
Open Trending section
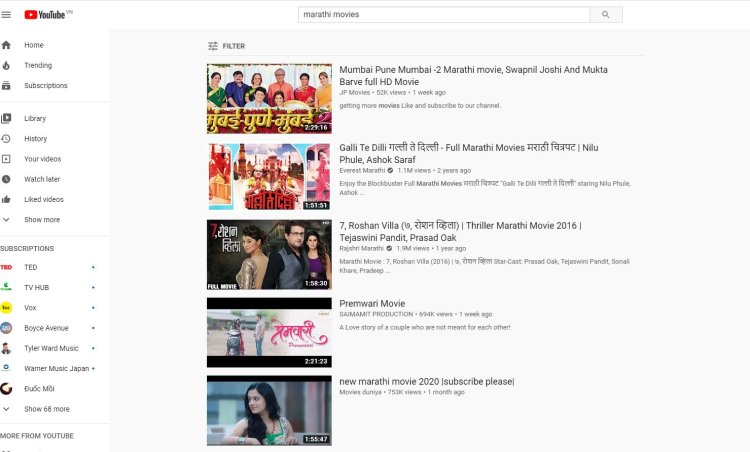tap(38, 66)
